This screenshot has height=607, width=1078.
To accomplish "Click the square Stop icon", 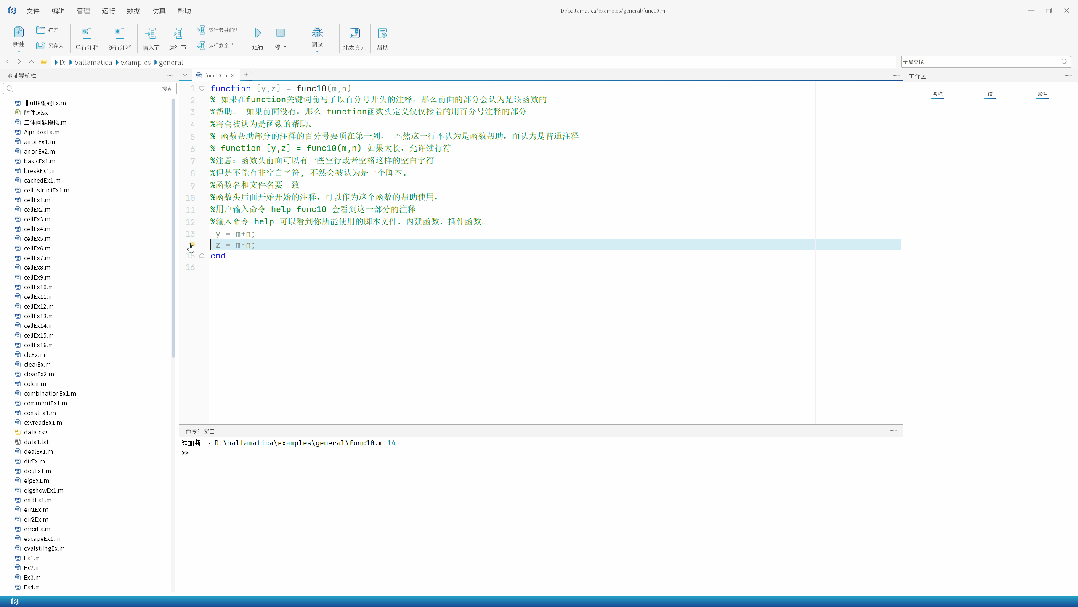I will [281, 34].
